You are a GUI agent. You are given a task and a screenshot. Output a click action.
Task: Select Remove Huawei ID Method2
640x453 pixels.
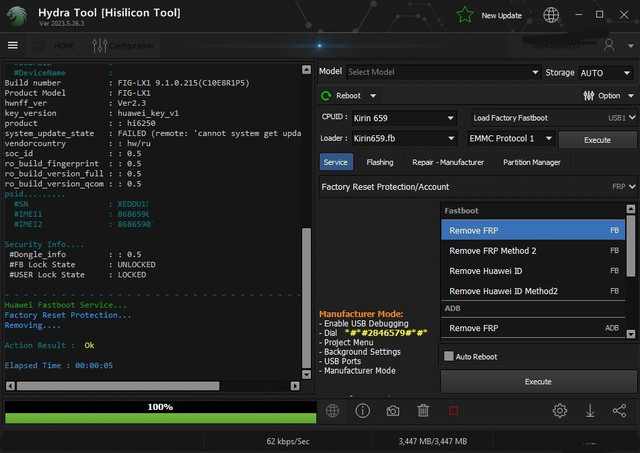pos(533,291)
